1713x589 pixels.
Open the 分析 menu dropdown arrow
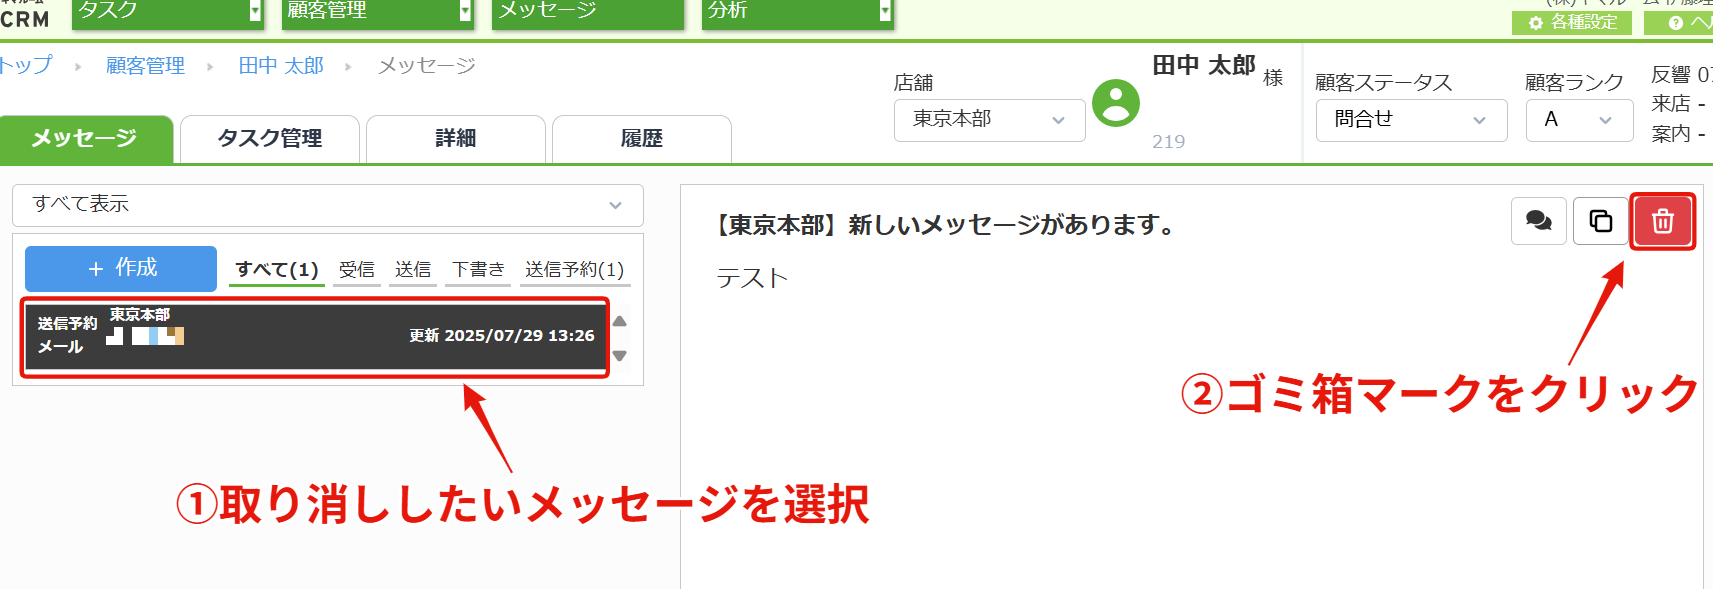[x=885, y=12]
